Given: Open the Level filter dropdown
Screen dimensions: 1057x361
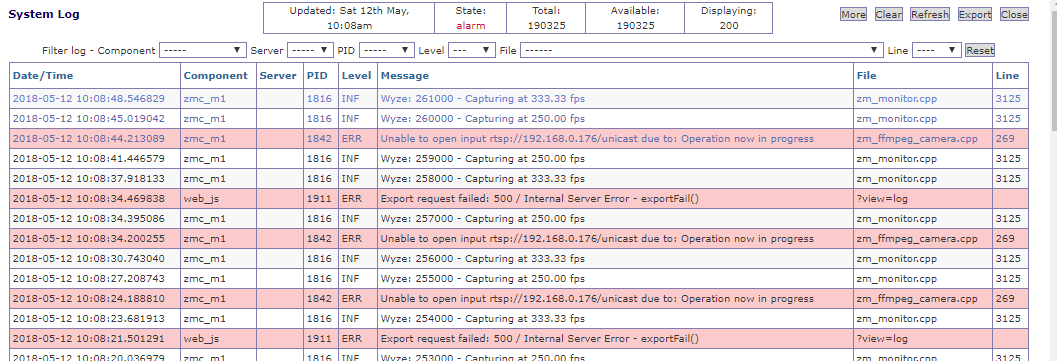Looking at the screenshot, I should pyautogui.click(x=472, y=50).
